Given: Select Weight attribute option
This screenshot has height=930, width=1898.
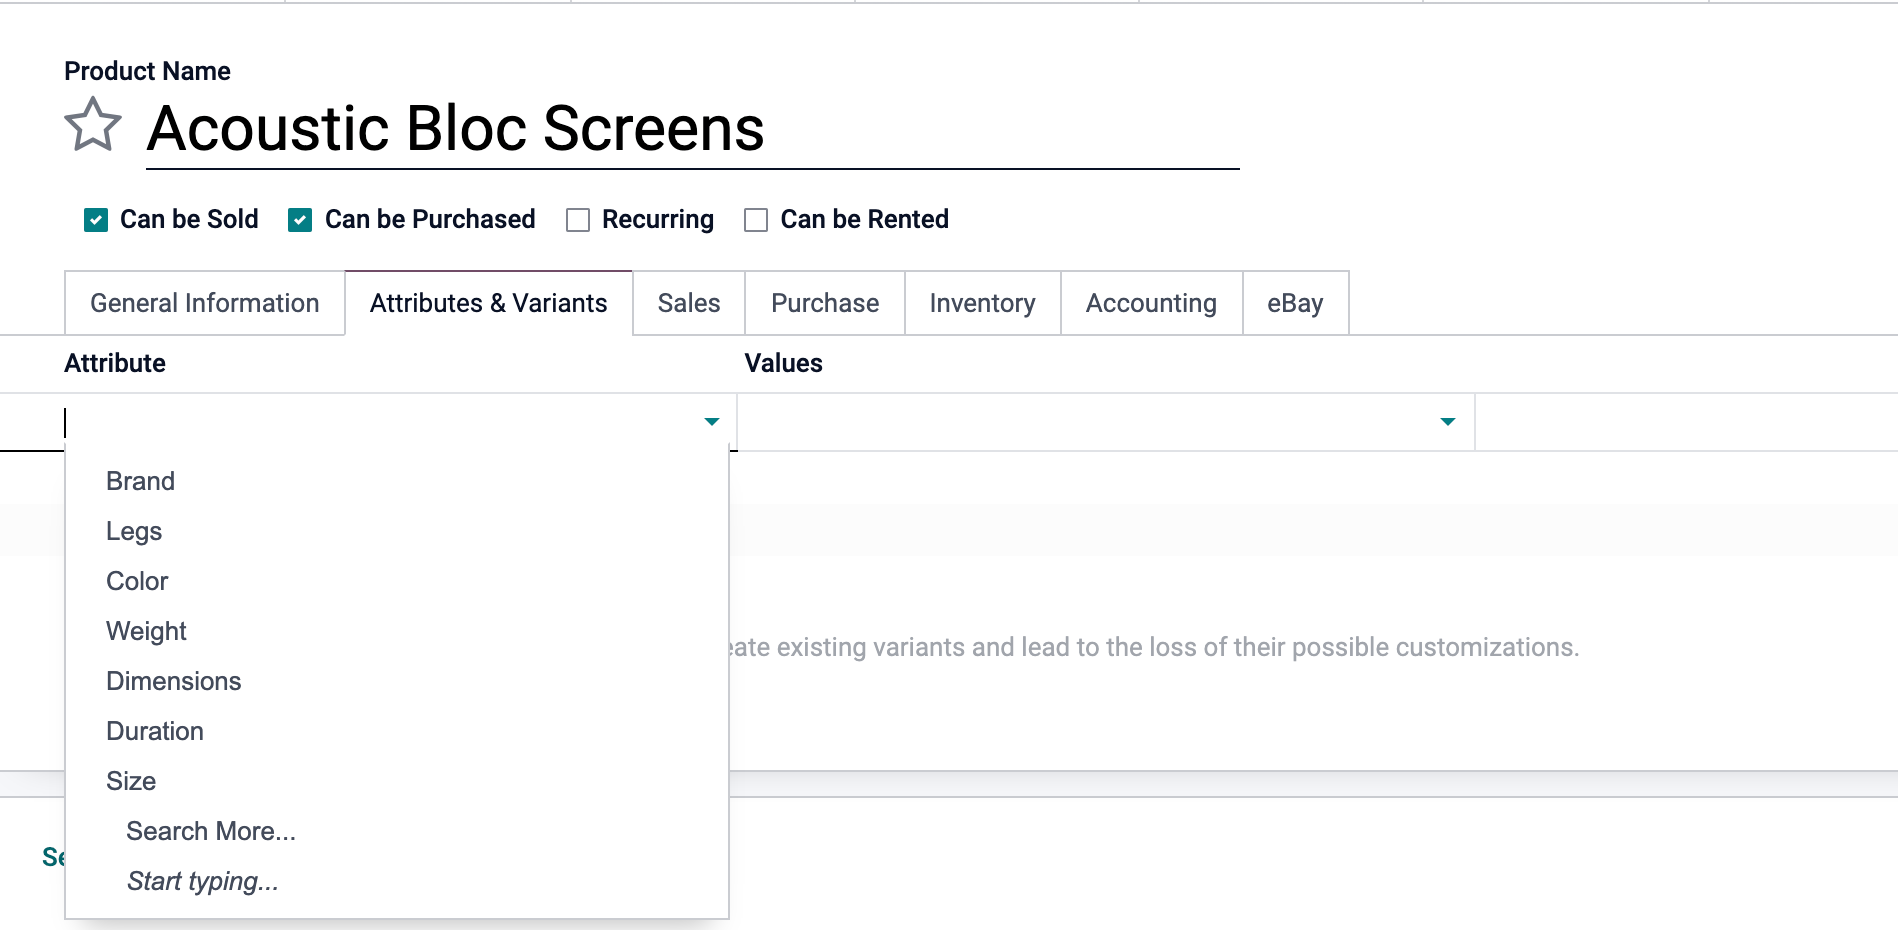Looking at the screenshot, I should point(146,631).
